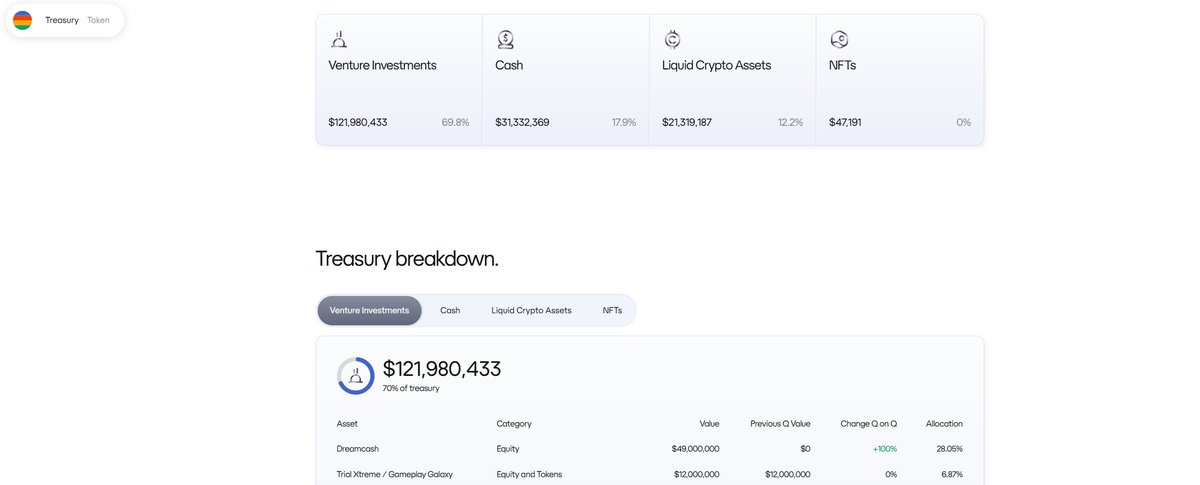Click the $0 previous quarter value
This screenshot has width=1200, height=485.
[805, 449]
